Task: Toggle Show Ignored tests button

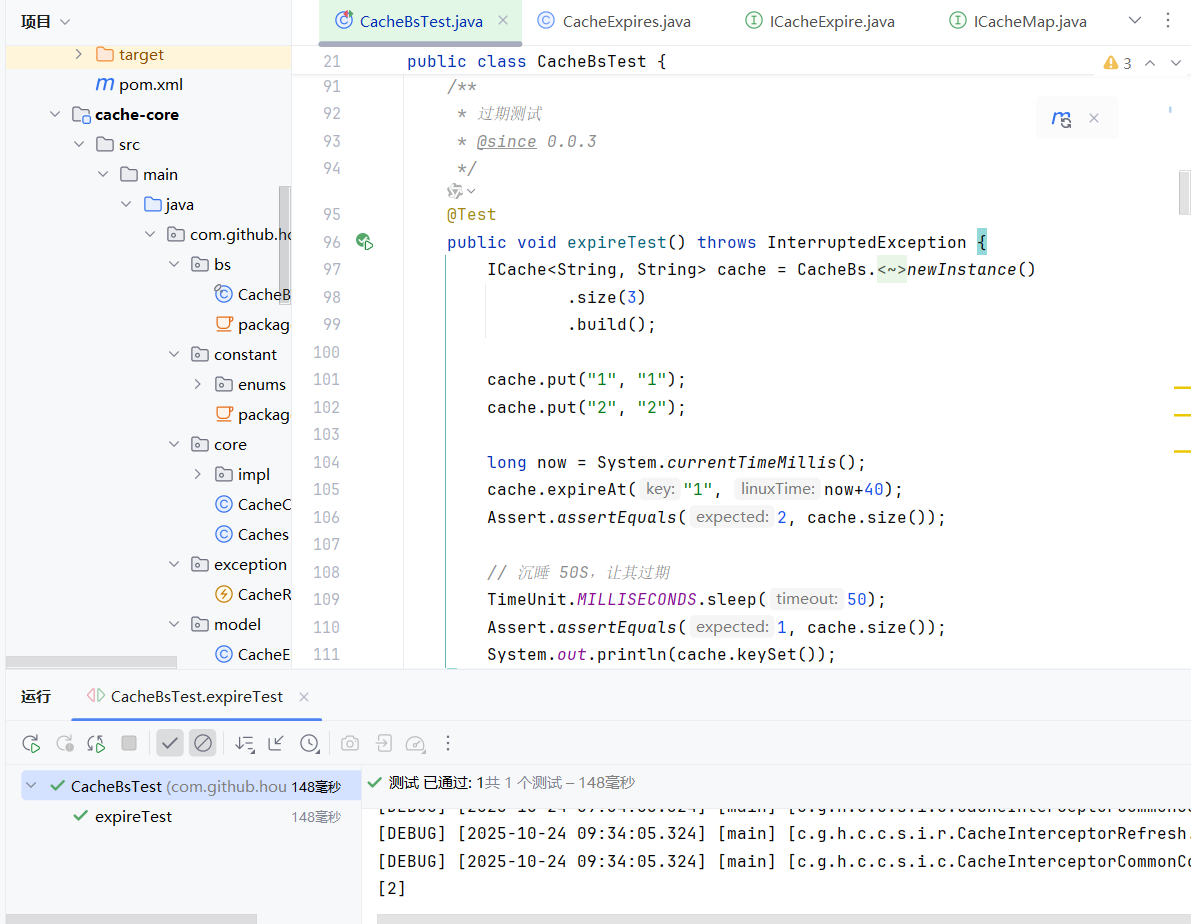Action: (203, 743)
